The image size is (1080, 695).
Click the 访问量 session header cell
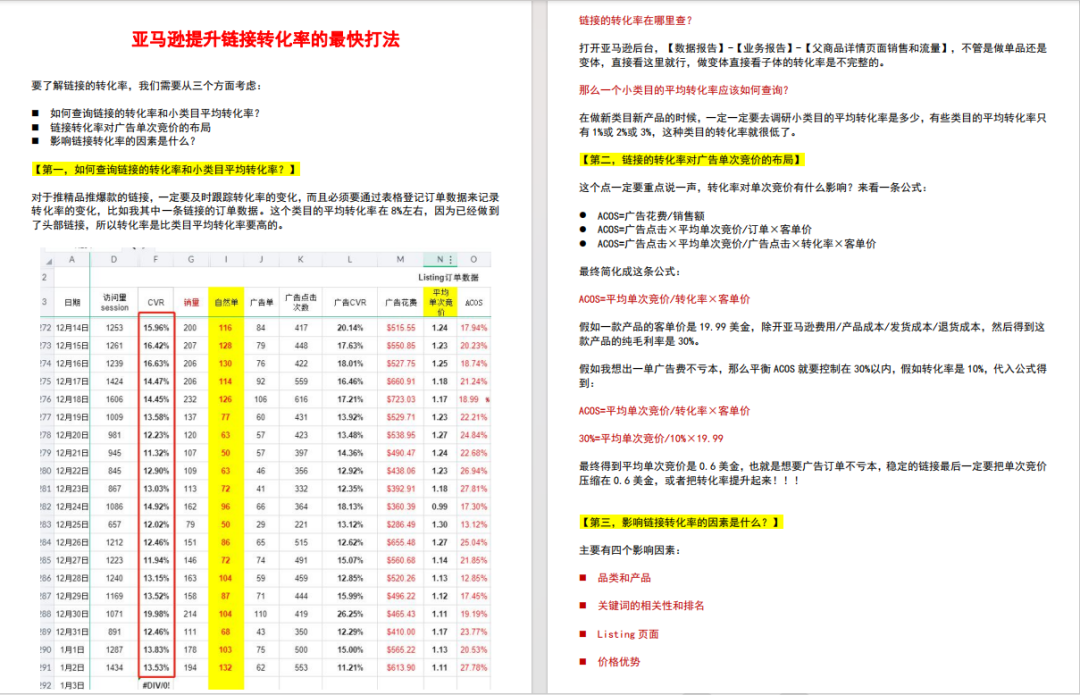coord(114,302)
